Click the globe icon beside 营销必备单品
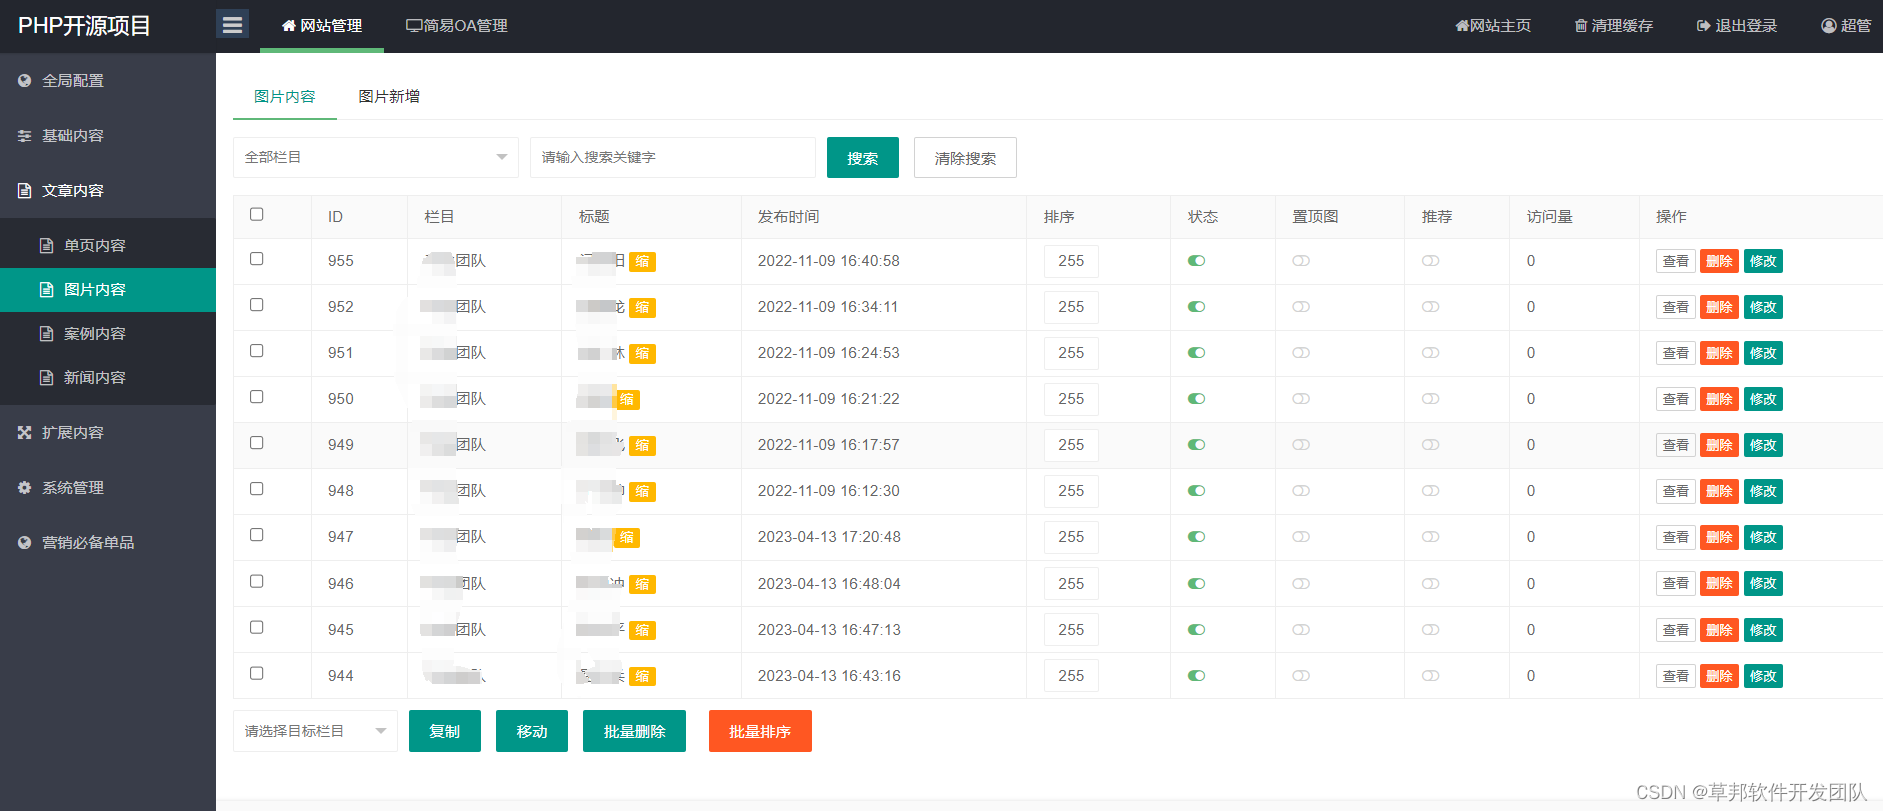The width and height of the screenshot is (1883, 811). 25,543
